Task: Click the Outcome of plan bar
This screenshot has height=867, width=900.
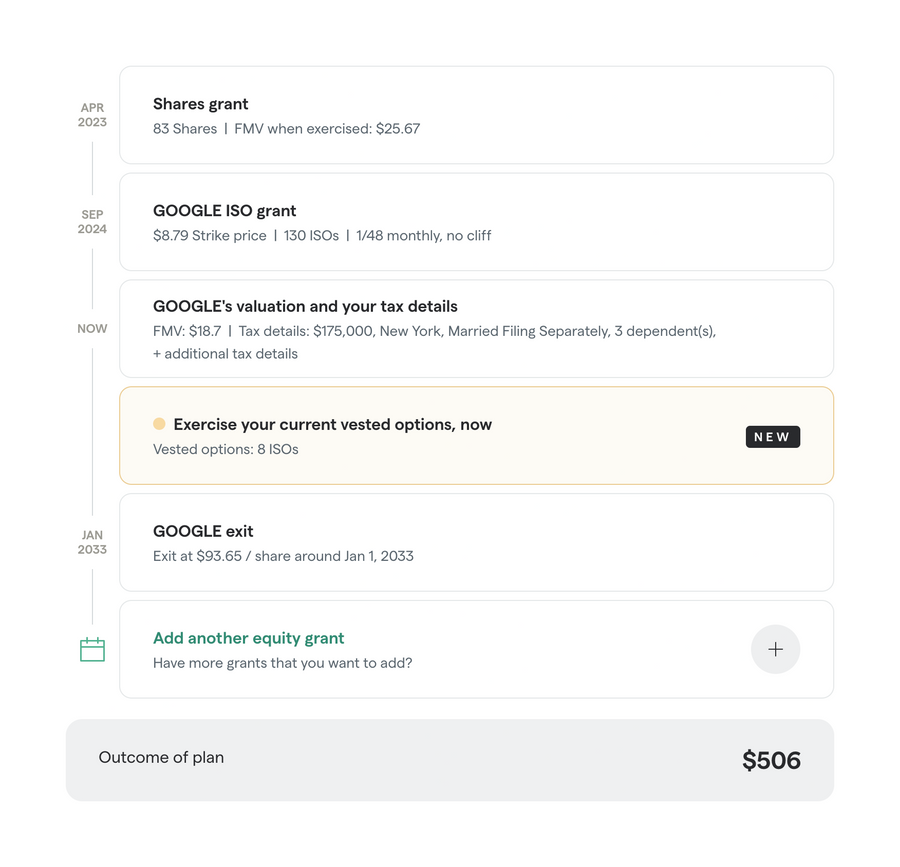Action: click(450, 759)
